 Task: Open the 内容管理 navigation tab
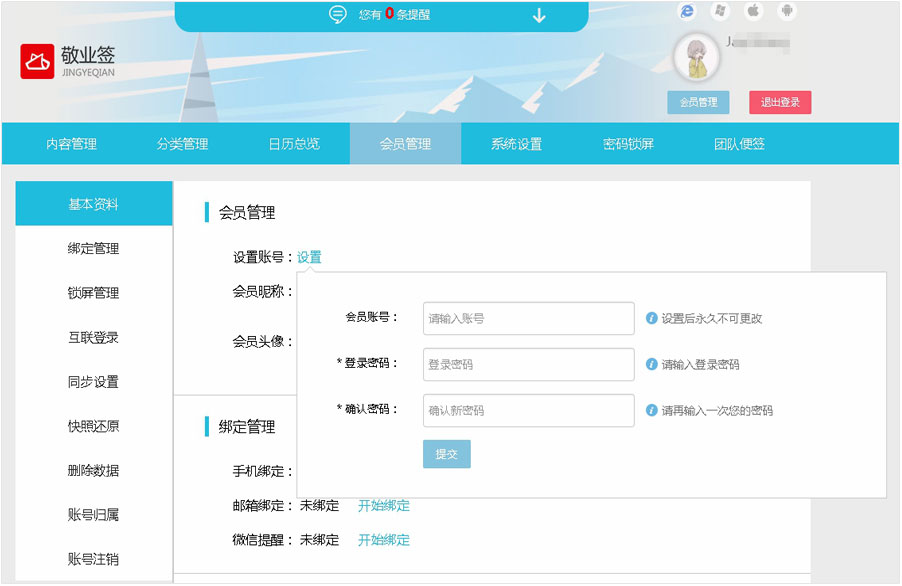coord(71,144)
